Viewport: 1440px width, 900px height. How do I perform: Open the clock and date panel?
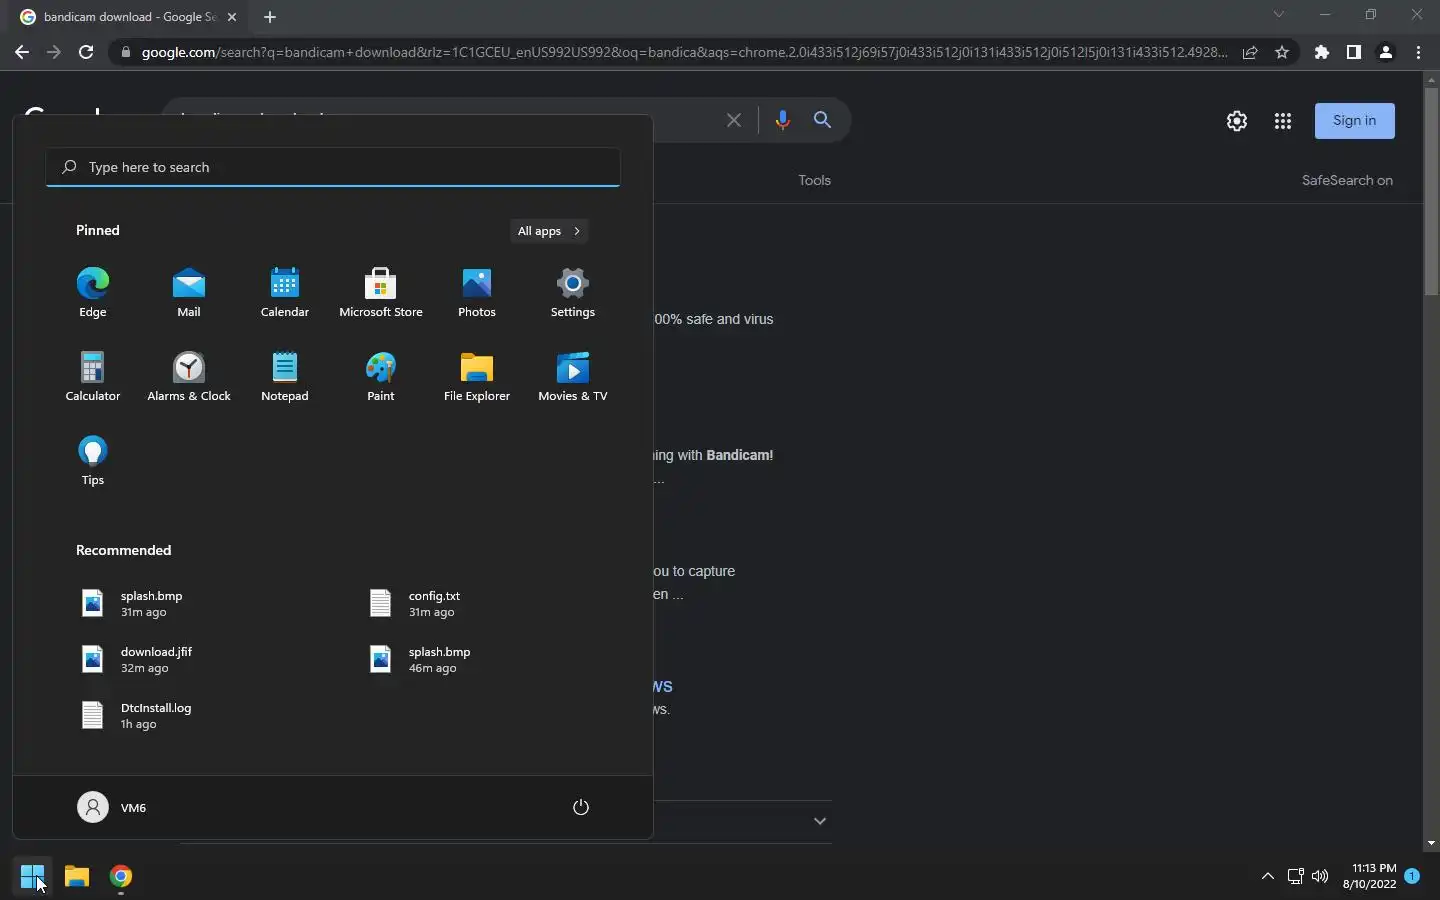(1369, 877)
